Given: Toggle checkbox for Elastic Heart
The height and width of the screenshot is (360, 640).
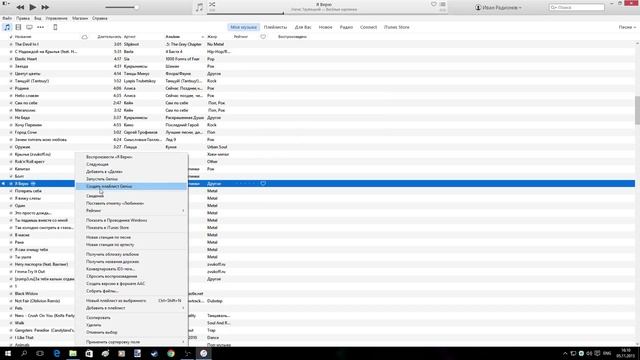Looking at the screenshot, I should click(11, 59).
